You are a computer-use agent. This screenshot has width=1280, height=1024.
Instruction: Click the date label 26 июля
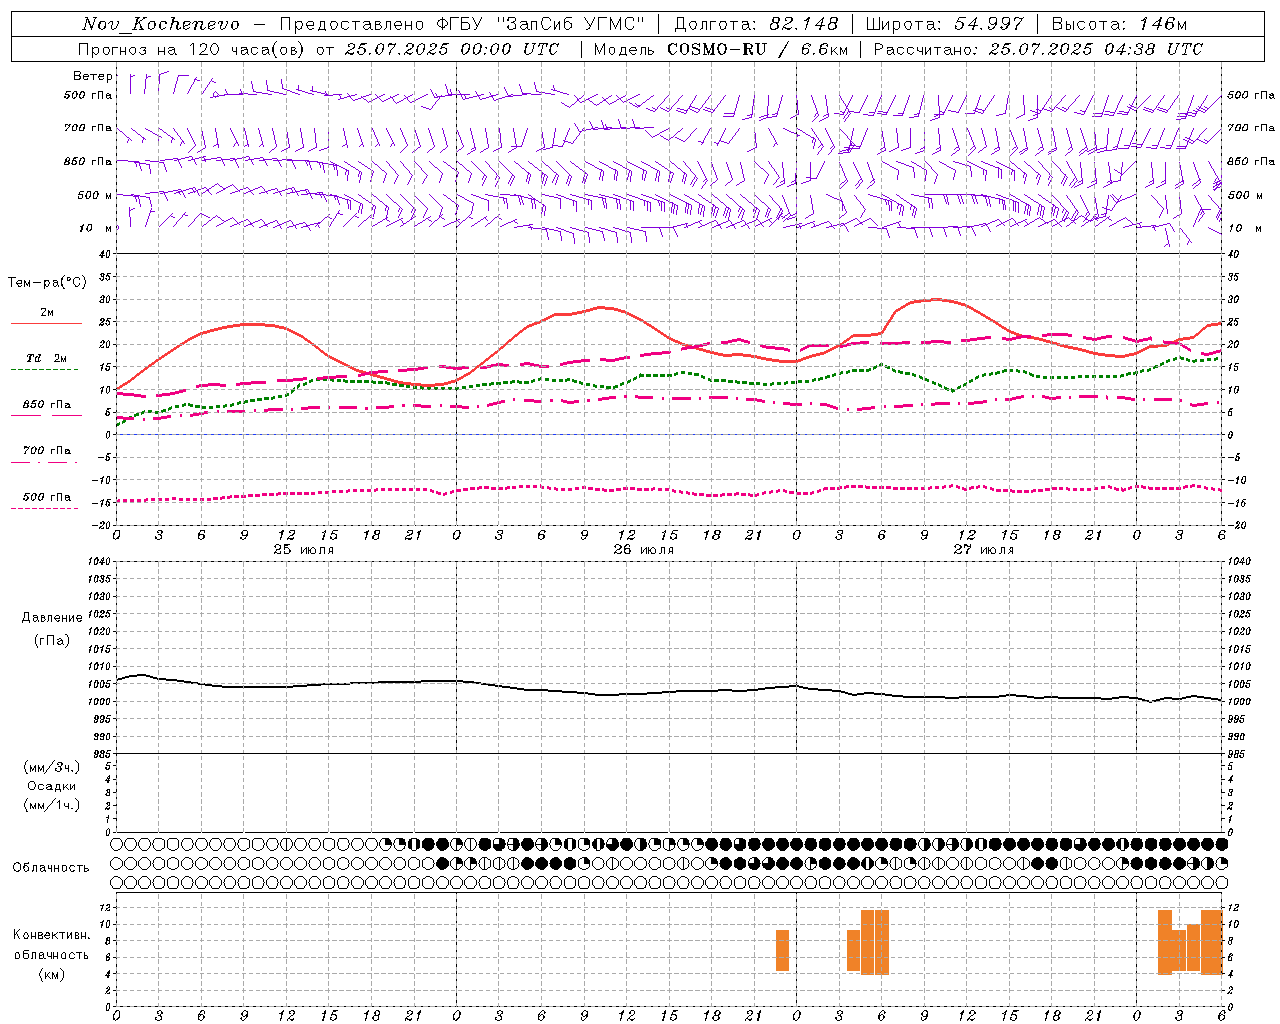(644, 550)
